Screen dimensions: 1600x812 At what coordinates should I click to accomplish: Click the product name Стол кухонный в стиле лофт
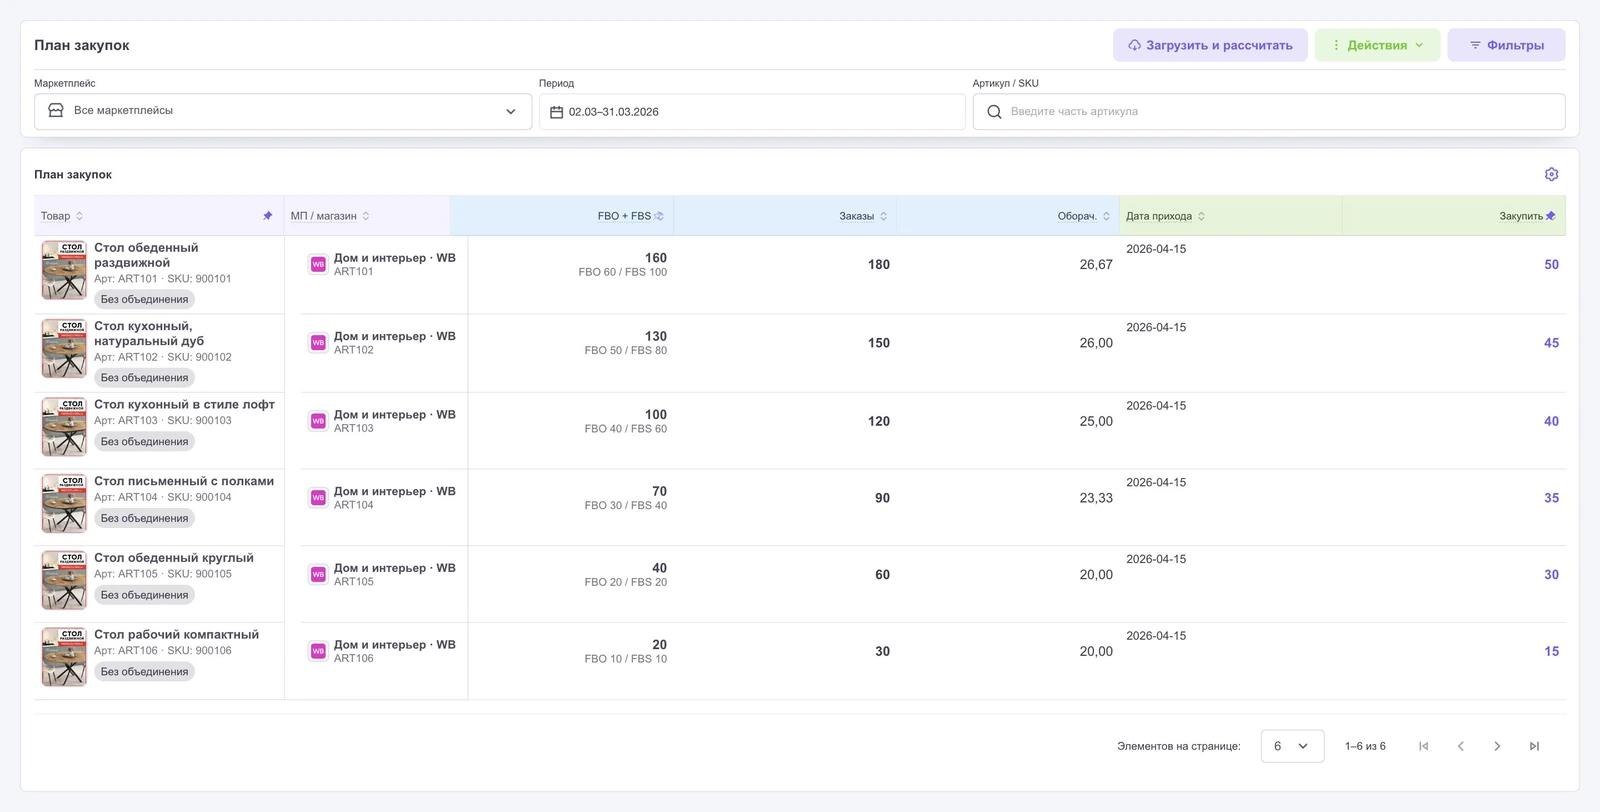pos(184,405)
